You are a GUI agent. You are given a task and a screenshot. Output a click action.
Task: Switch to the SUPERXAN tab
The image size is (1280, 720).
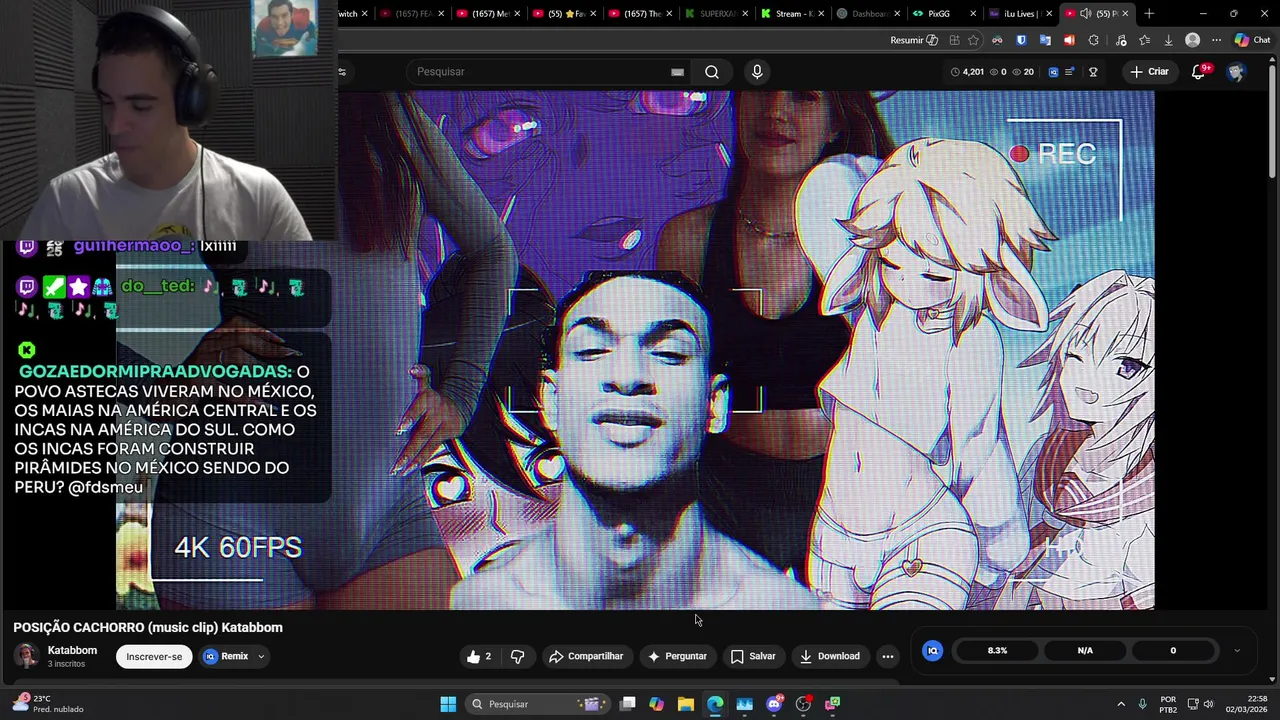[713, 14]
